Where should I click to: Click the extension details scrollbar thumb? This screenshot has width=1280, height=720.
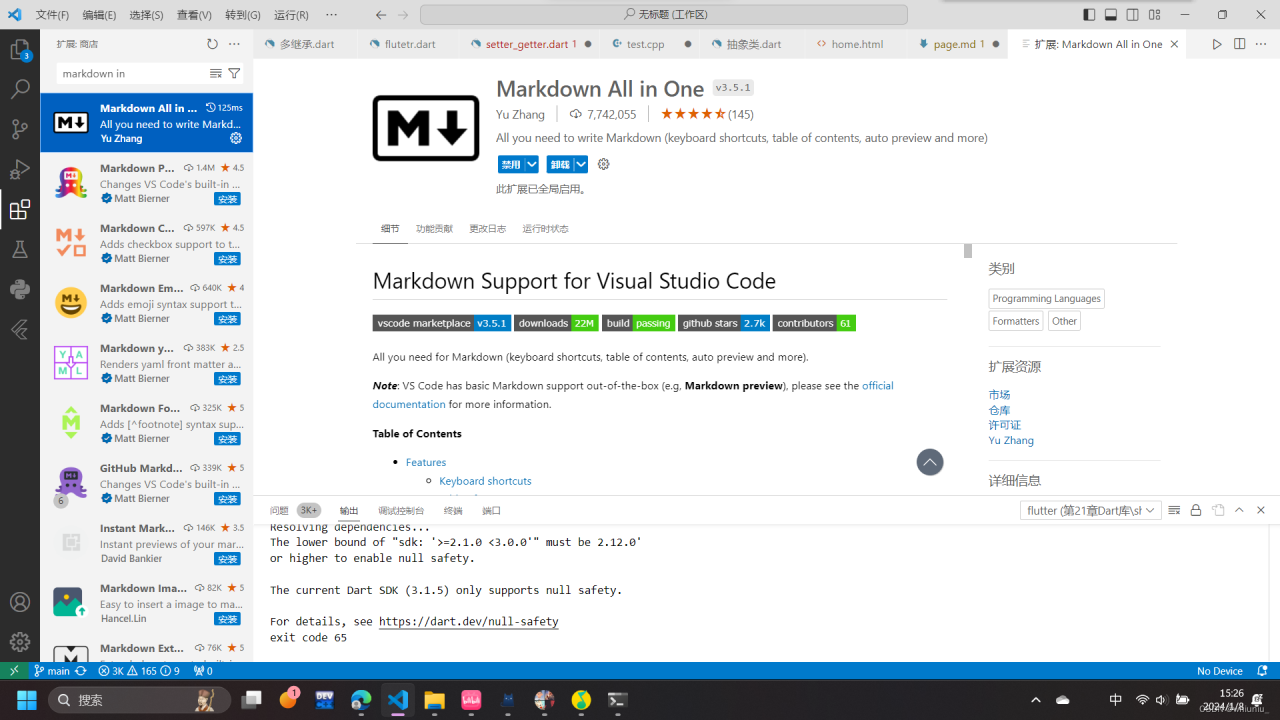968,251
